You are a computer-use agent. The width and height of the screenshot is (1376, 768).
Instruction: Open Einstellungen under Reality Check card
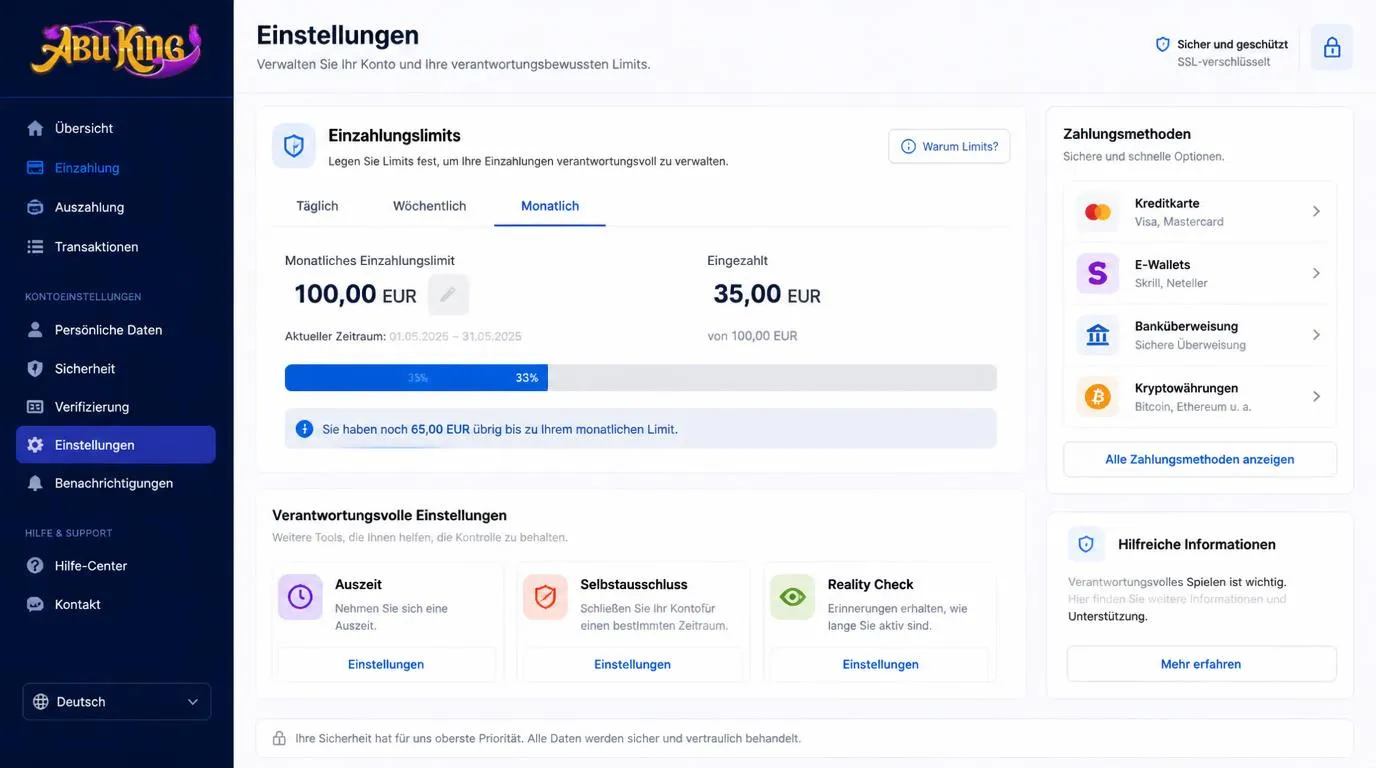(880, 664)
